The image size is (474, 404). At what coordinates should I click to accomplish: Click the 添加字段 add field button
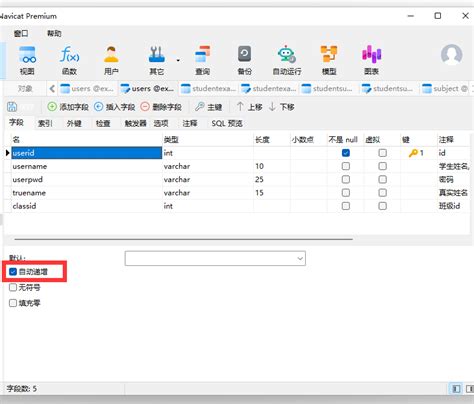[x=68, y=107]
